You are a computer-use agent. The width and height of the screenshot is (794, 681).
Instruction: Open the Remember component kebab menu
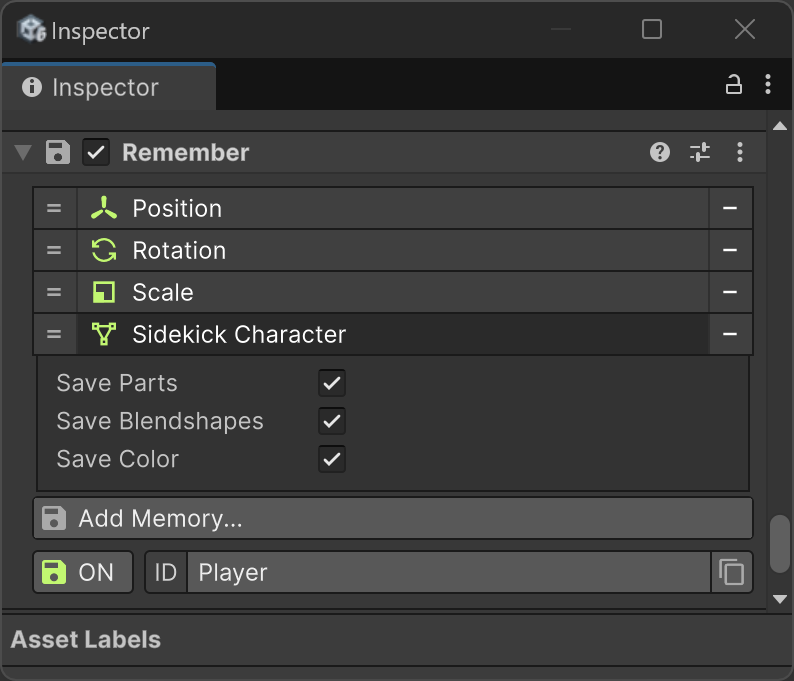click(740, 153)
